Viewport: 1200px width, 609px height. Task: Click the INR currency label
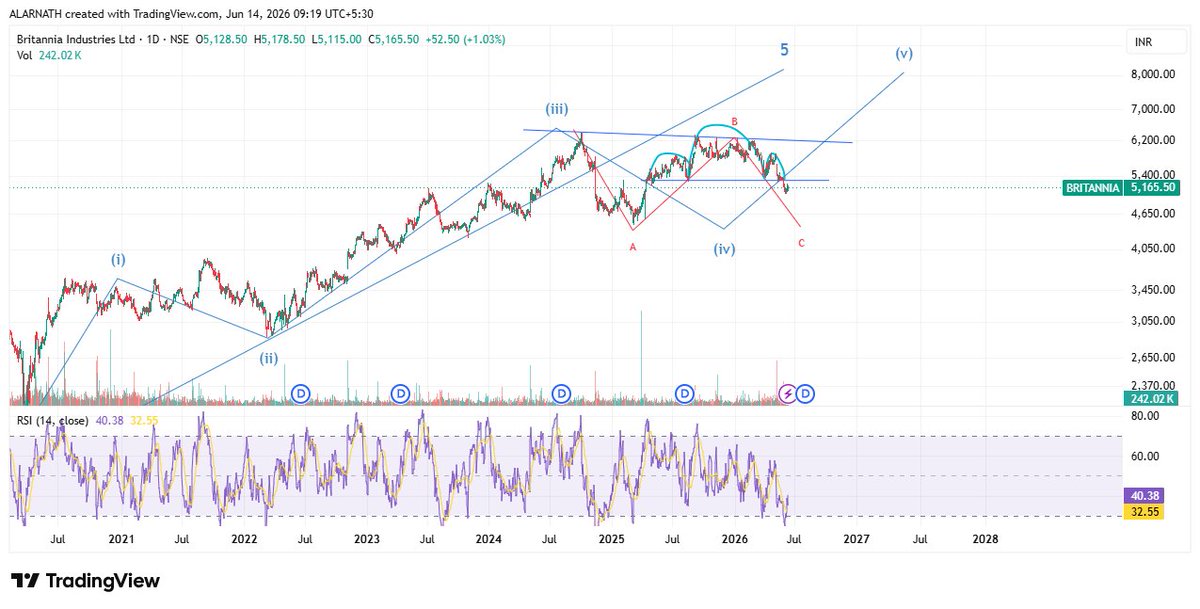click(x=1146, y=44)
